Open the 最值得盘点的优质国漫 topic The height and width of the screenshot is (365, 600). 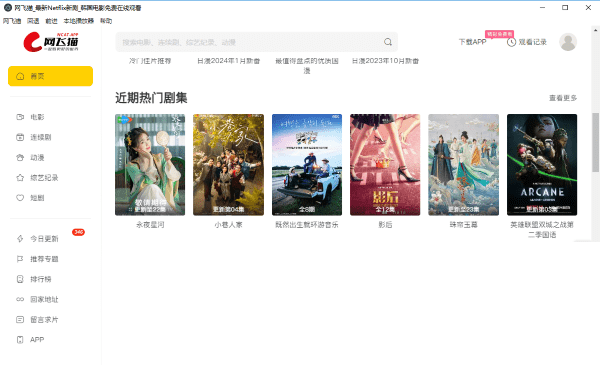[x=307, y=66]
